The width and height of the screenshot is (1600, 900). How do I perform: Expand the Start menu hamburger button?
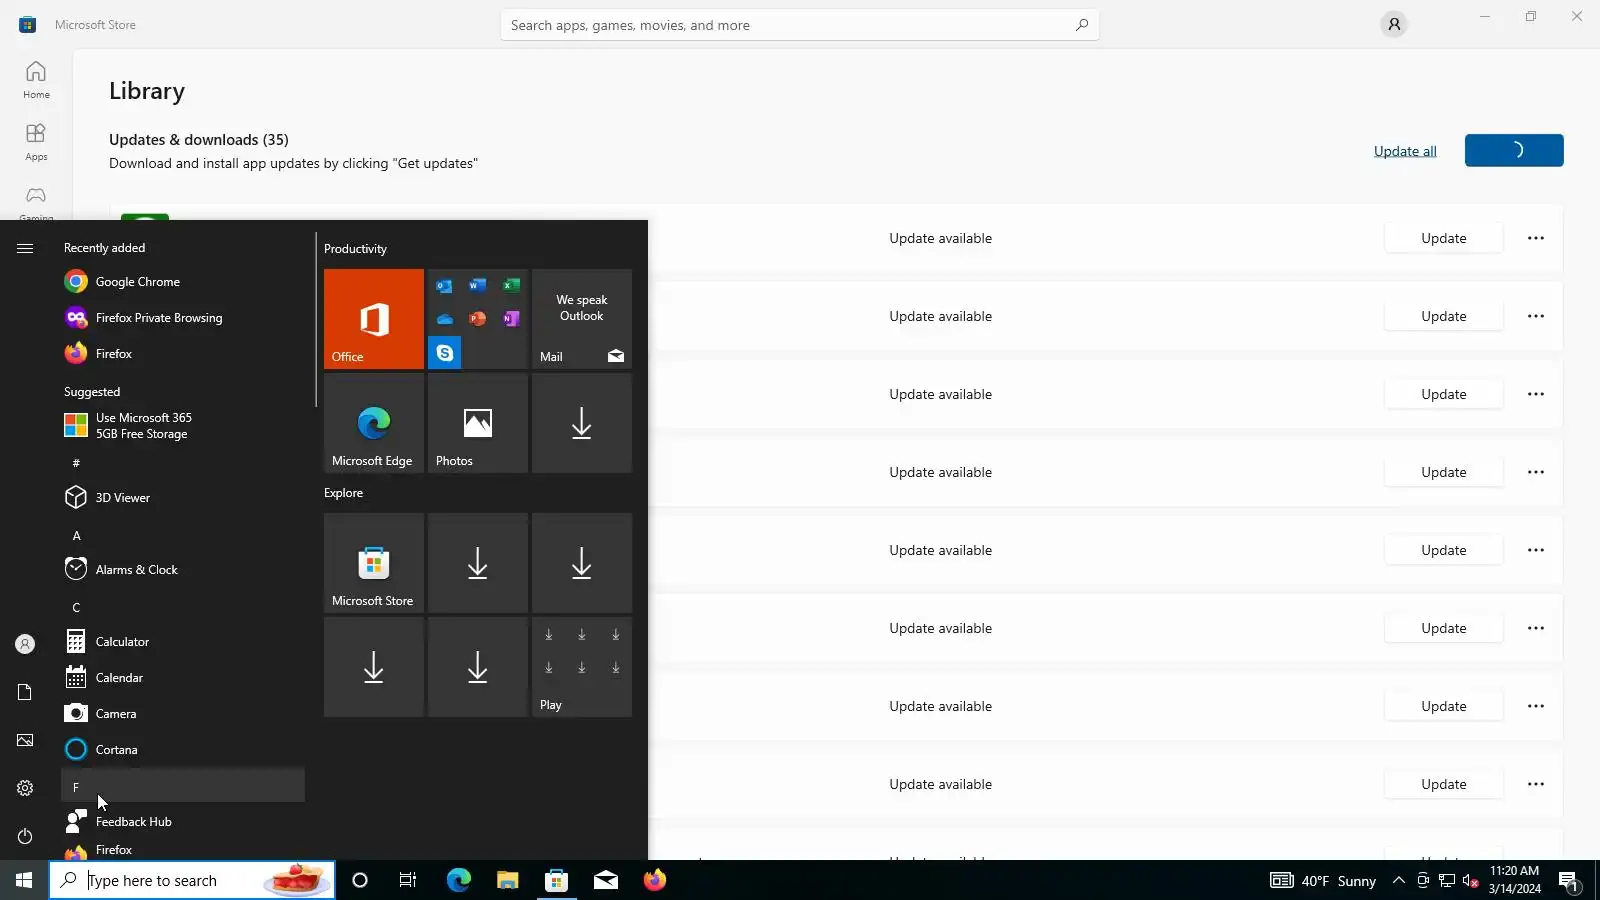point(25,248)
